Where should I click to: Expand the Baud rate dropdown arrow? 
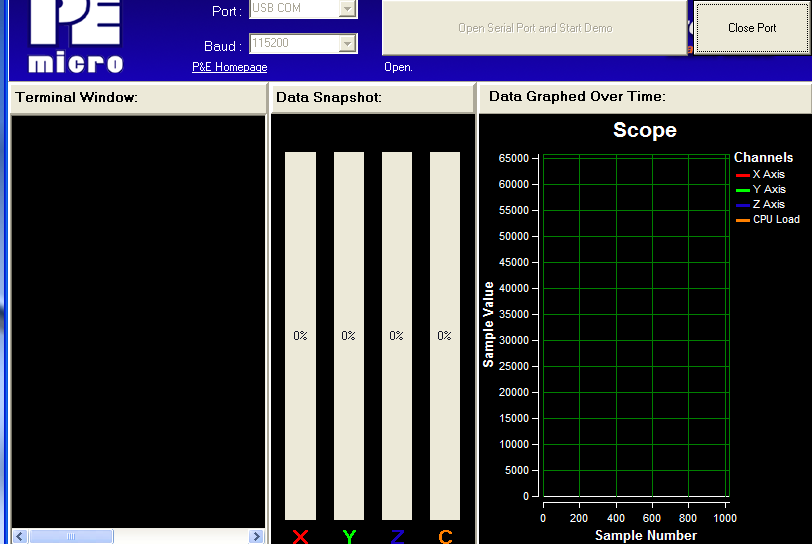(x=347, y=44)
